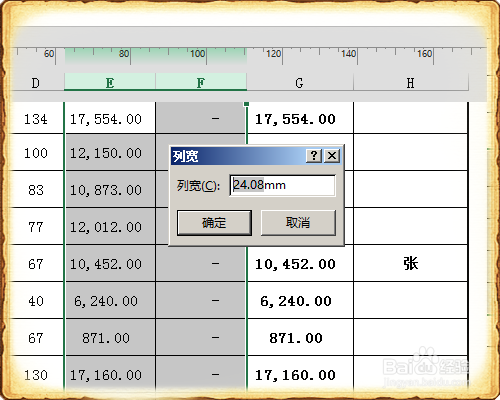Click the help question mark icon in dialog
500x400 pixels.
pyautogui.click(x=314, y=156)
